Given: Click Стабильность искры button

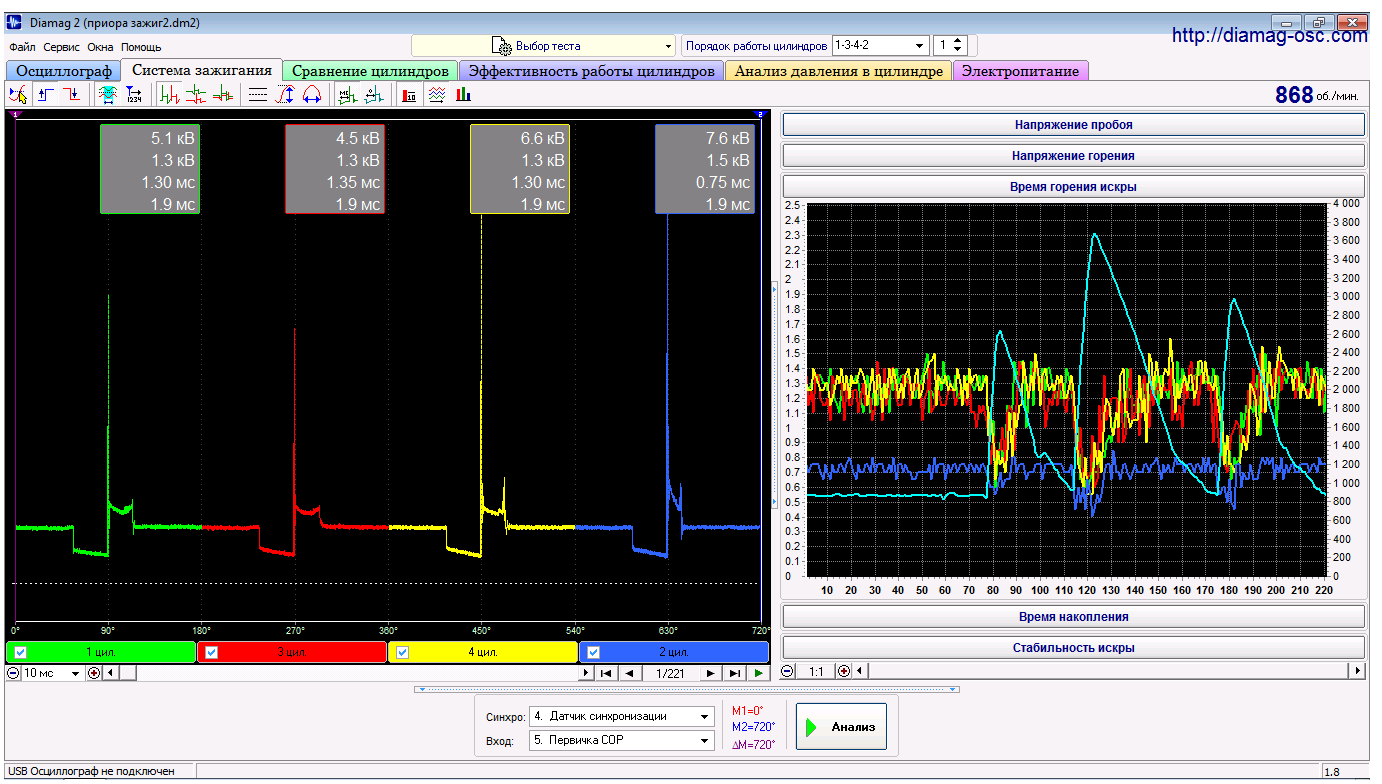Looking at the screenshot, I should click(x=1073, y=648).
